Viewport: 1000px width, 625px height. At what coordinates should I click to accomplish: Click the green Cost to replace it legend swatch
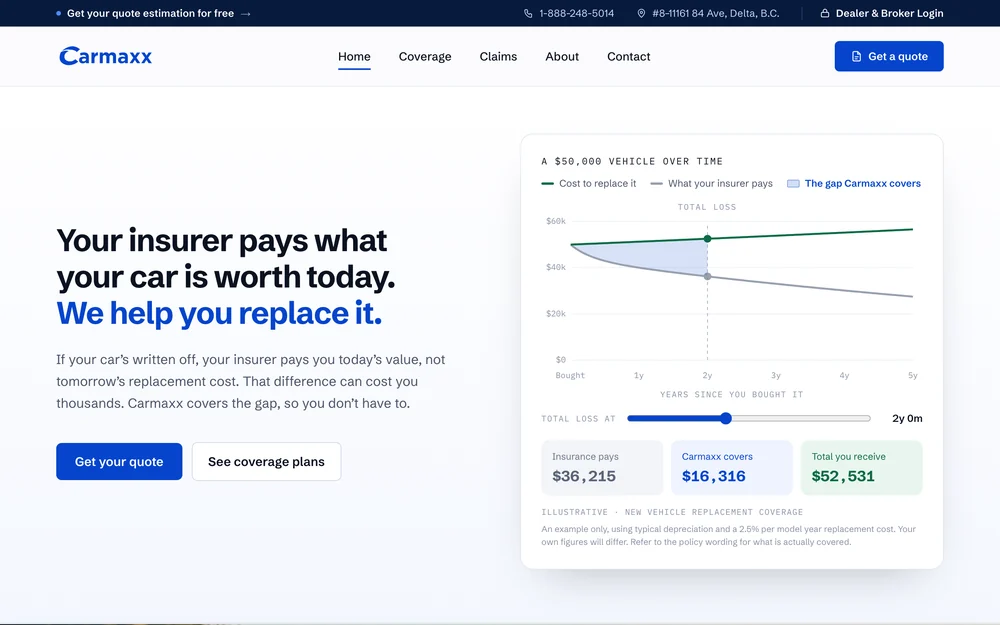pos(547,184)
